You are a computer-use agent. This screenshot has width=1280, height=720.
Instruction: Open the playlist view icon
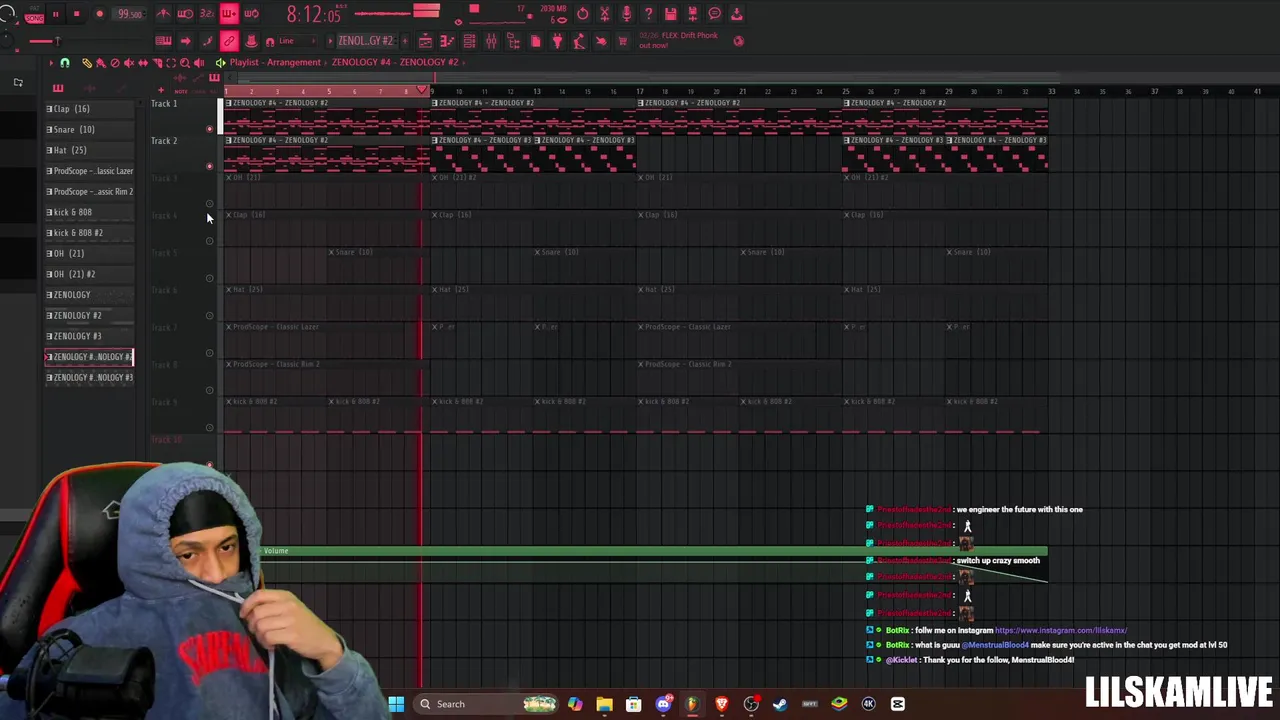tap(425, 41)
